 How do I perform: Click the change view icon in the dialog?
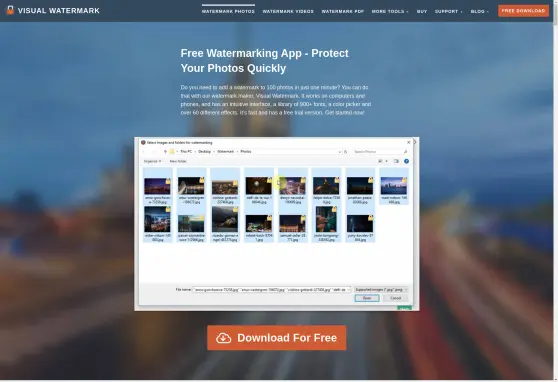coord(380,161)
